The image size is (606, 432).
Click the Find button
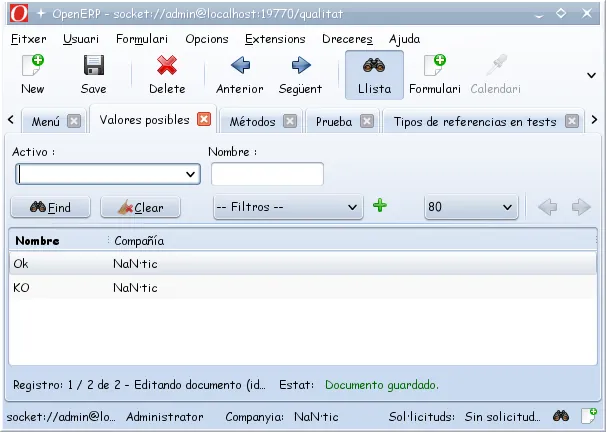click(x=51, y=207)
